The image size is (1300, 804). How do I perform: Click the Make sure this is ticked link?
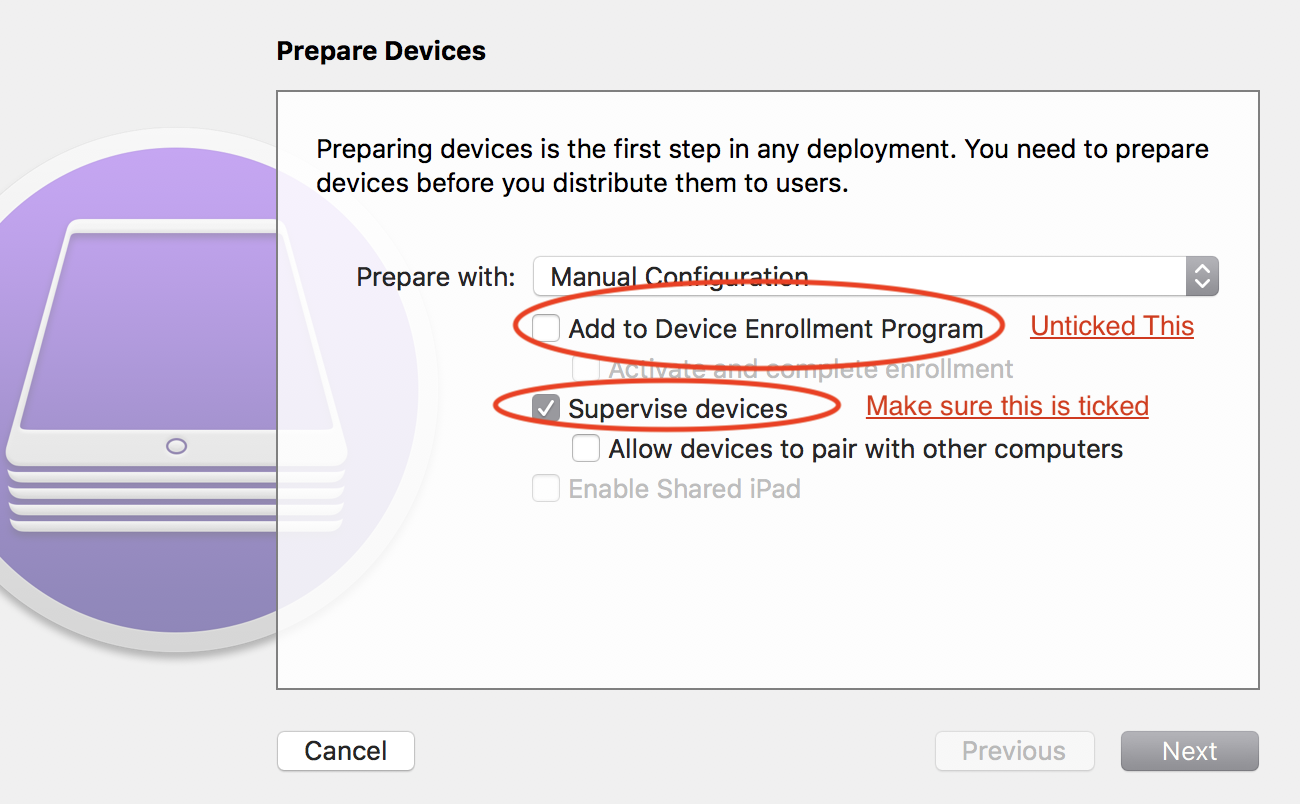(x=1007, y=406)
